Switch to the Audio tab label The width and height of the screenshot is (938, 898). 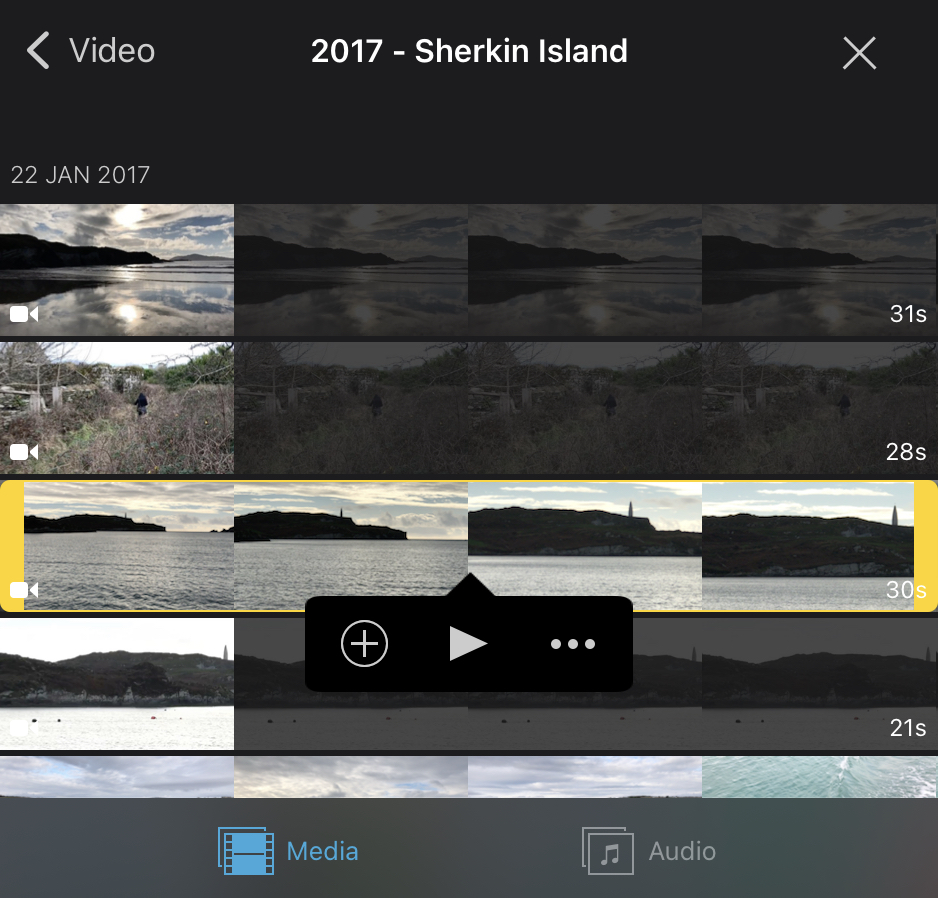coord(682,851)
